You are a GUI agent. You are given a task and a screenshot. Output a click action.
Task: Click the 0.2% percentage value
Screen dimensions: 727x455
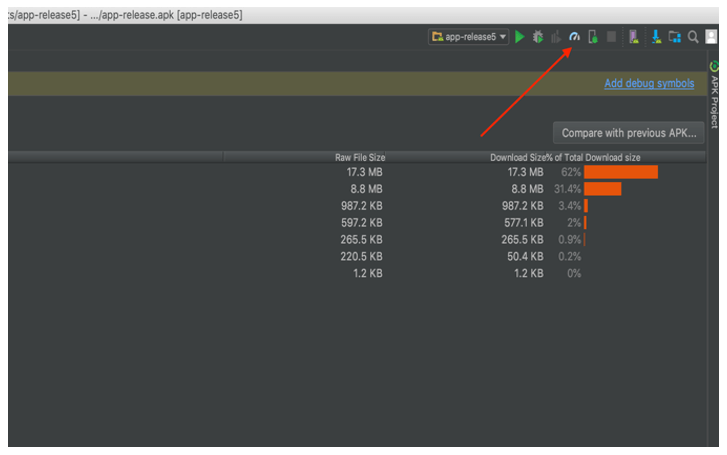[x=569, y=256]
